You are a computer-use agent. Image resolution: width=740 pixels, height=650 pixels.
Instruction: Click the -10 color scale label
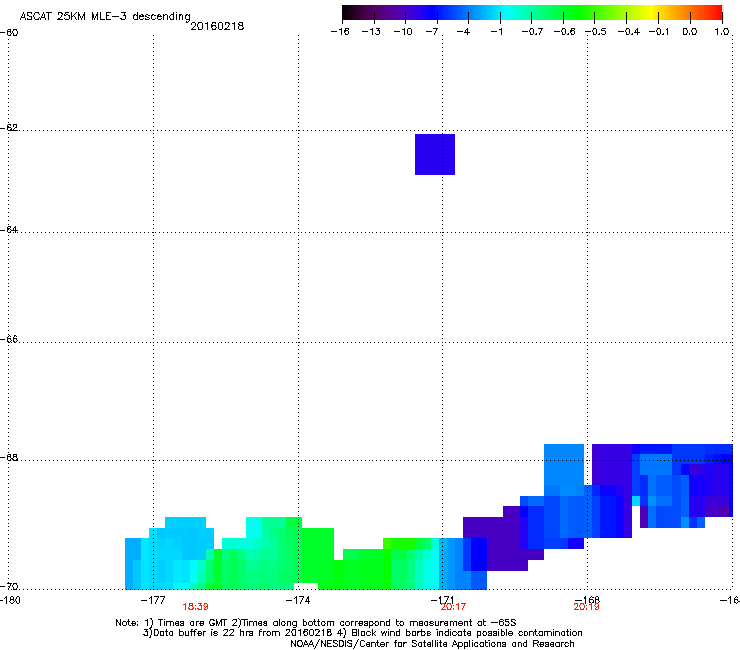403,32
